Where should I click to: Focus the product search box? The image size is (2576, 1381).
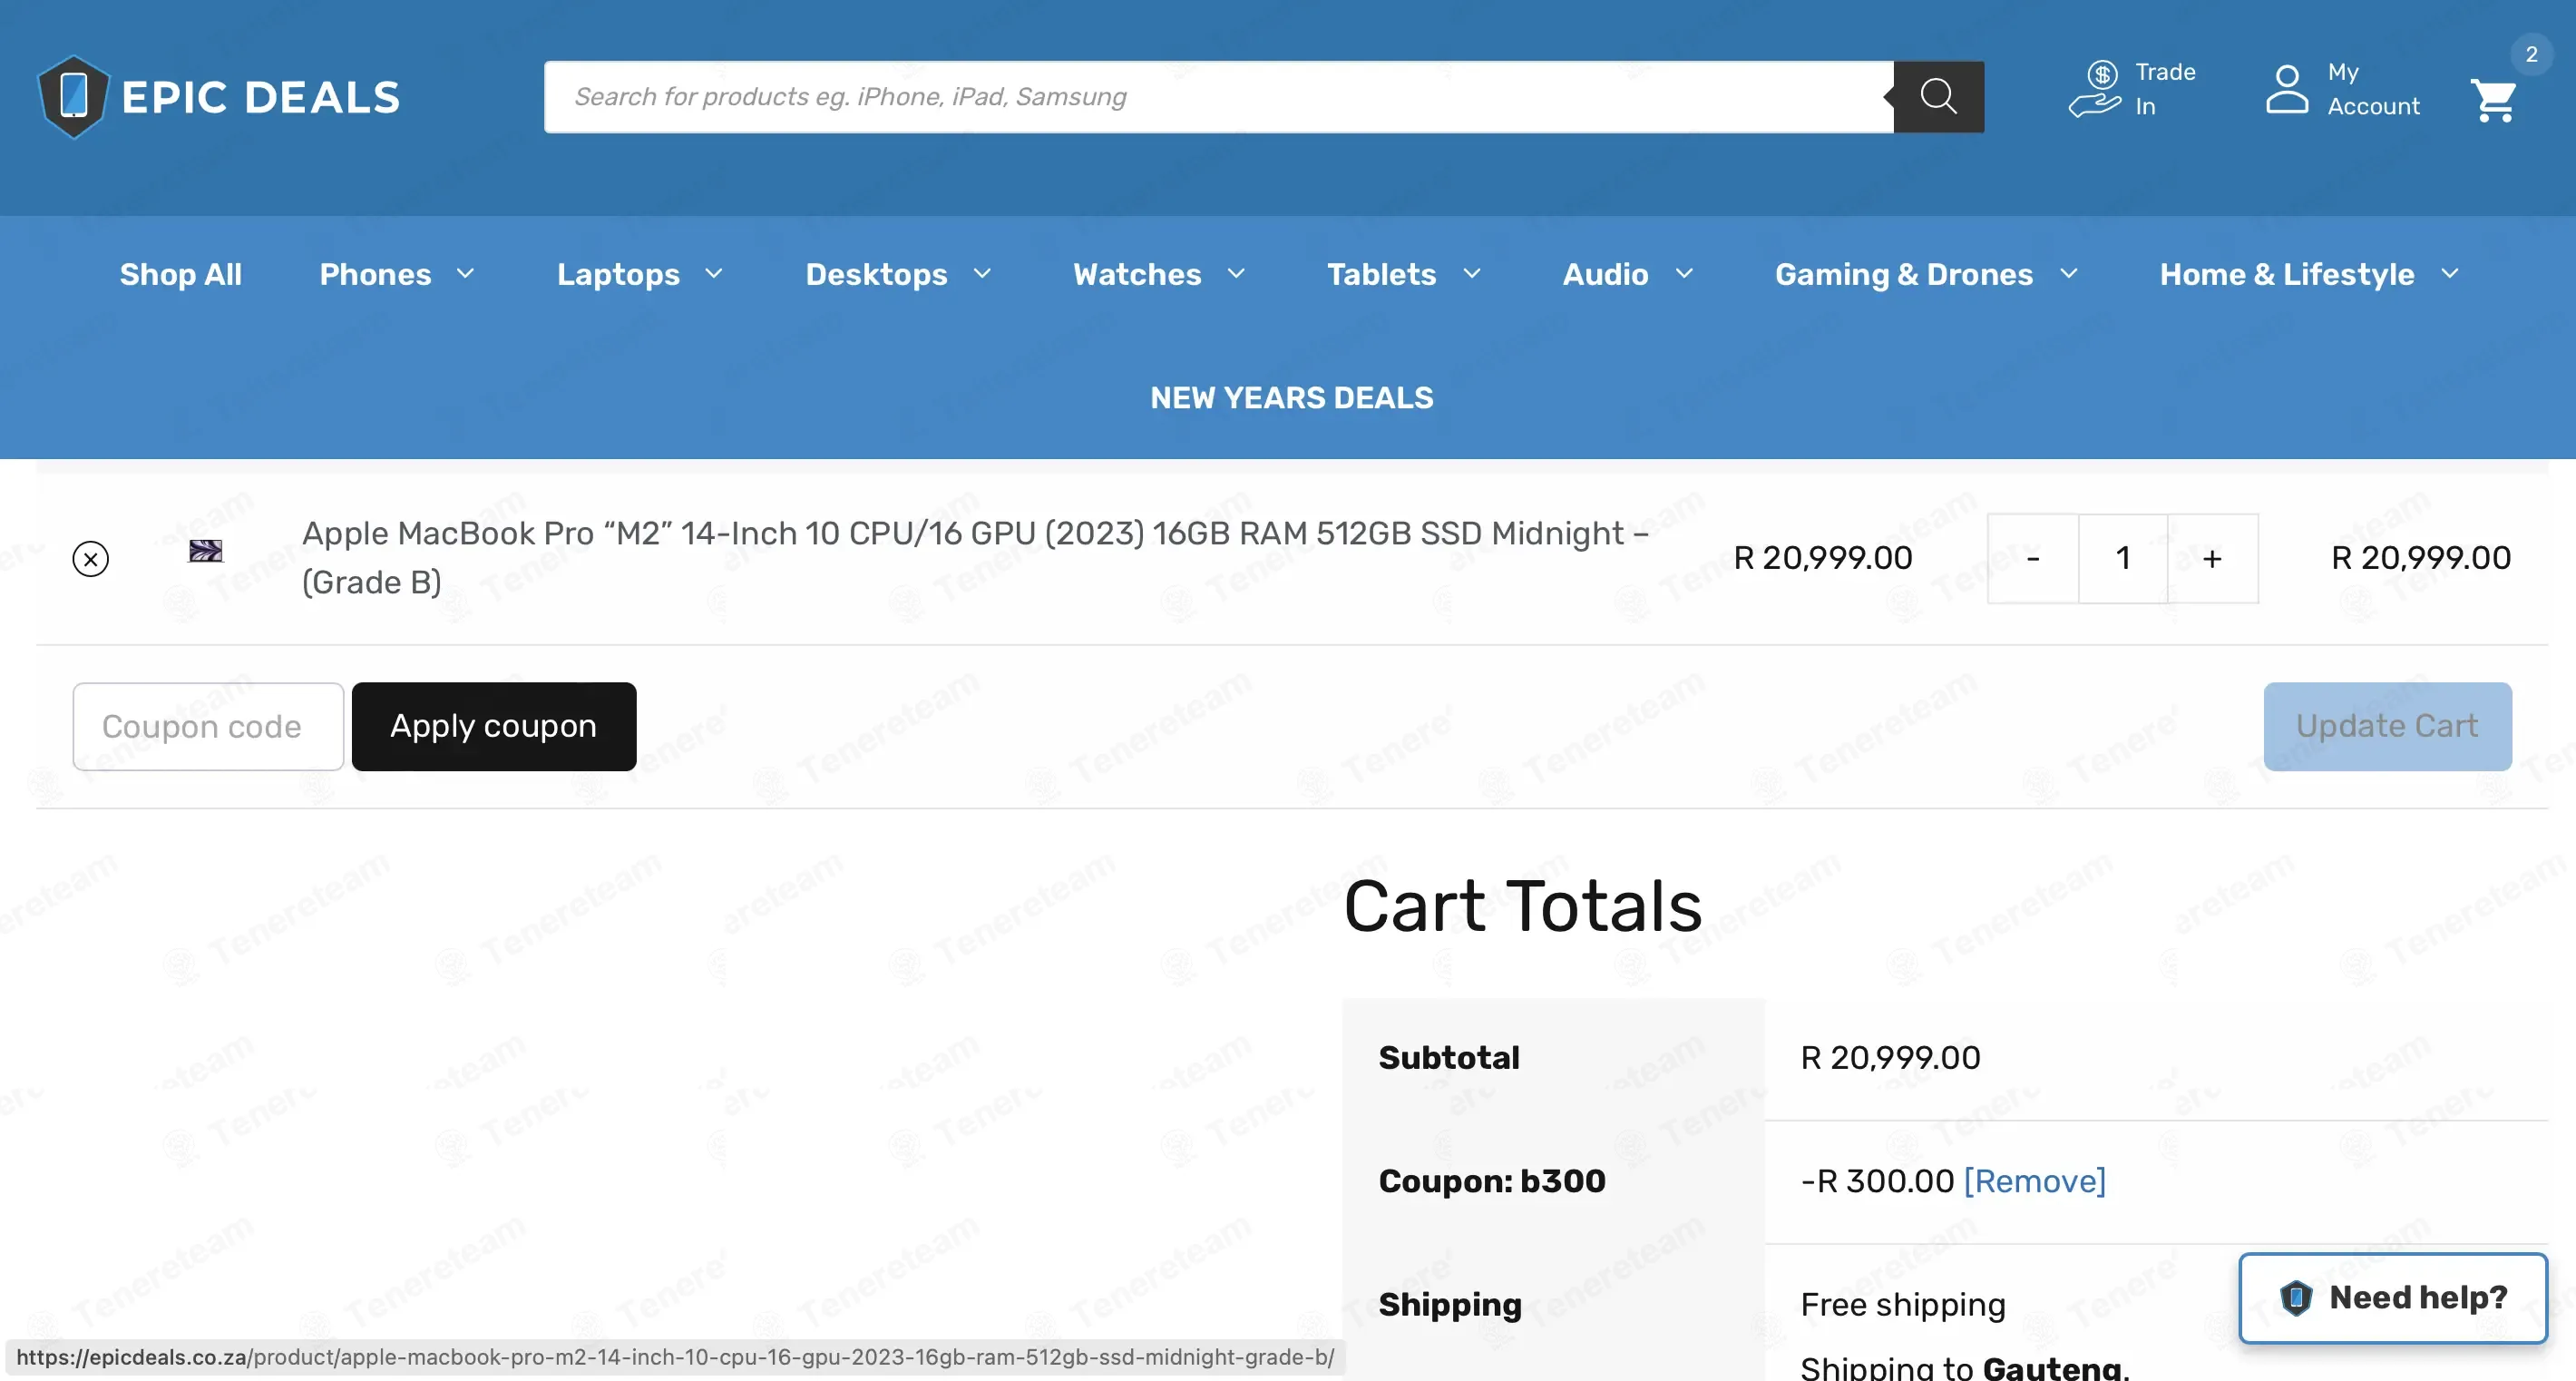pyautogui.click(x=1218, y=97)
